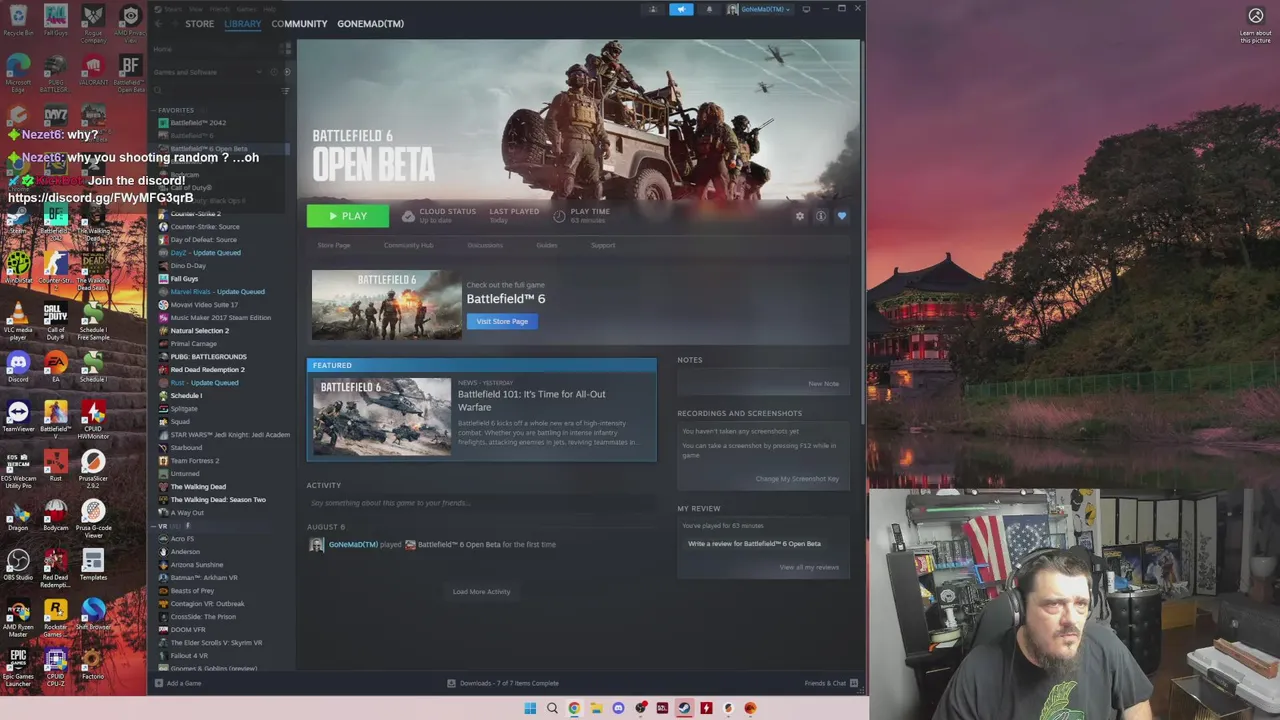Click the recent activity clock icon in sidebar
Screen dimensions: 1280x720
[274, 72]
